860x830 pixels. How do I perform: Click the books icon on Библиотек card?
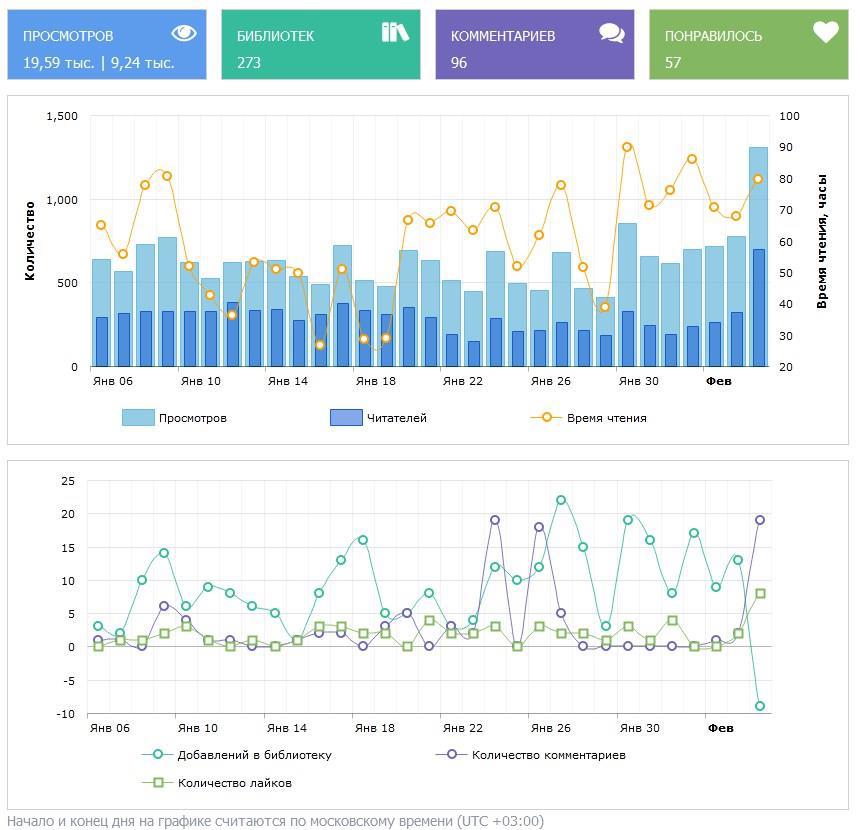395,33
